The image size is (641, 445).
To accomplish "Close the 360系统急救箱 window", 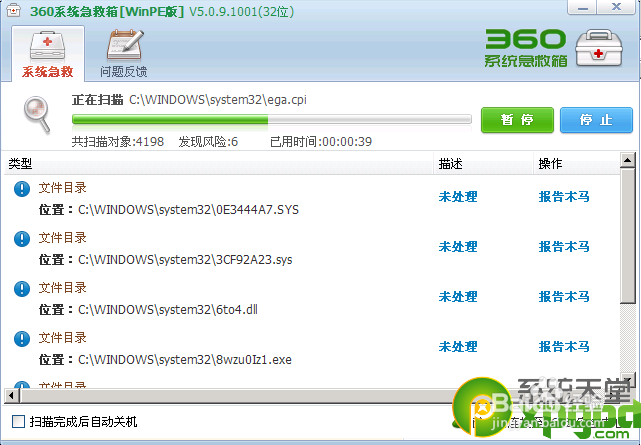I will (616, 7).
